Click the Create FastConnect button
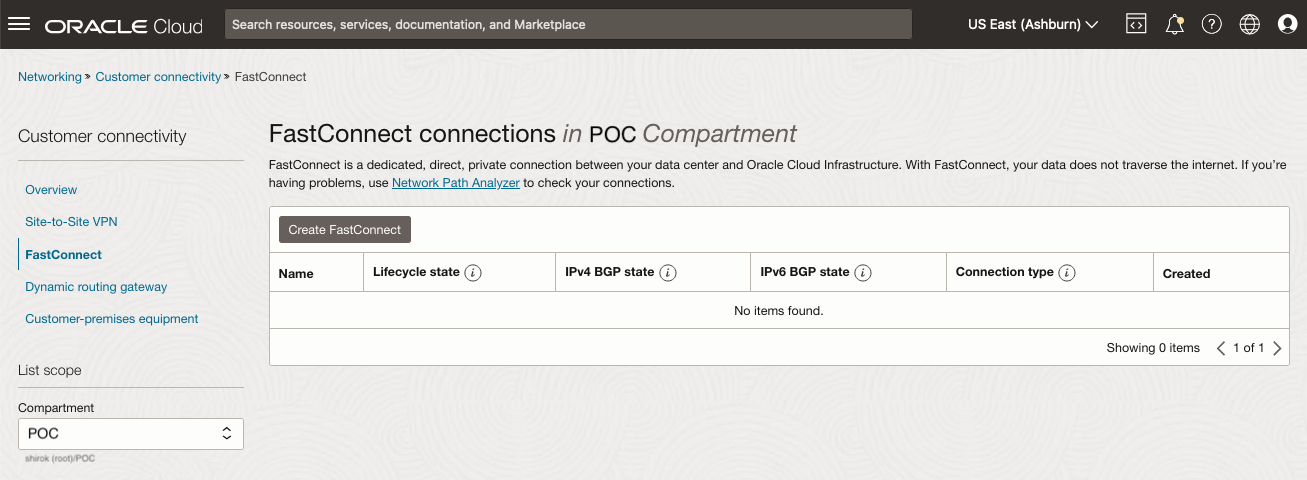 (344, 230)
